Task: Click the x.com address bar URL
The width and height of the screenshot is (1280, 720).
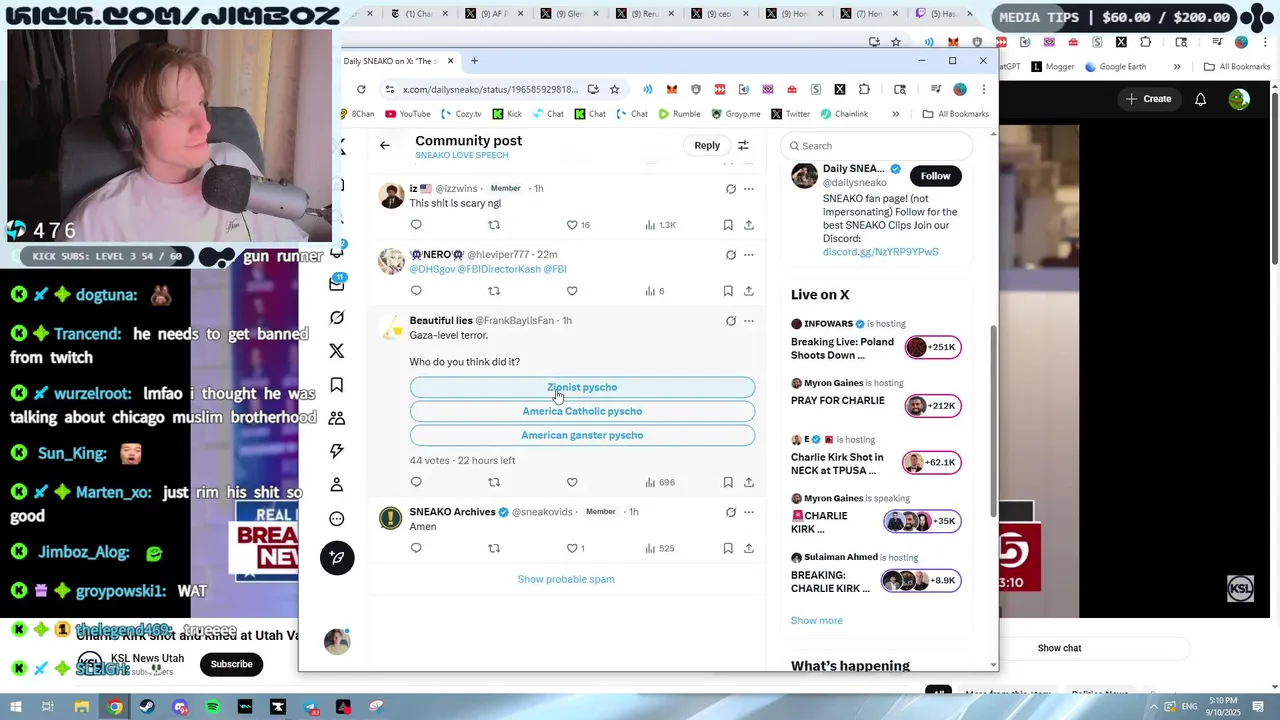Action: pyautogui.click(x=490, y=89)
